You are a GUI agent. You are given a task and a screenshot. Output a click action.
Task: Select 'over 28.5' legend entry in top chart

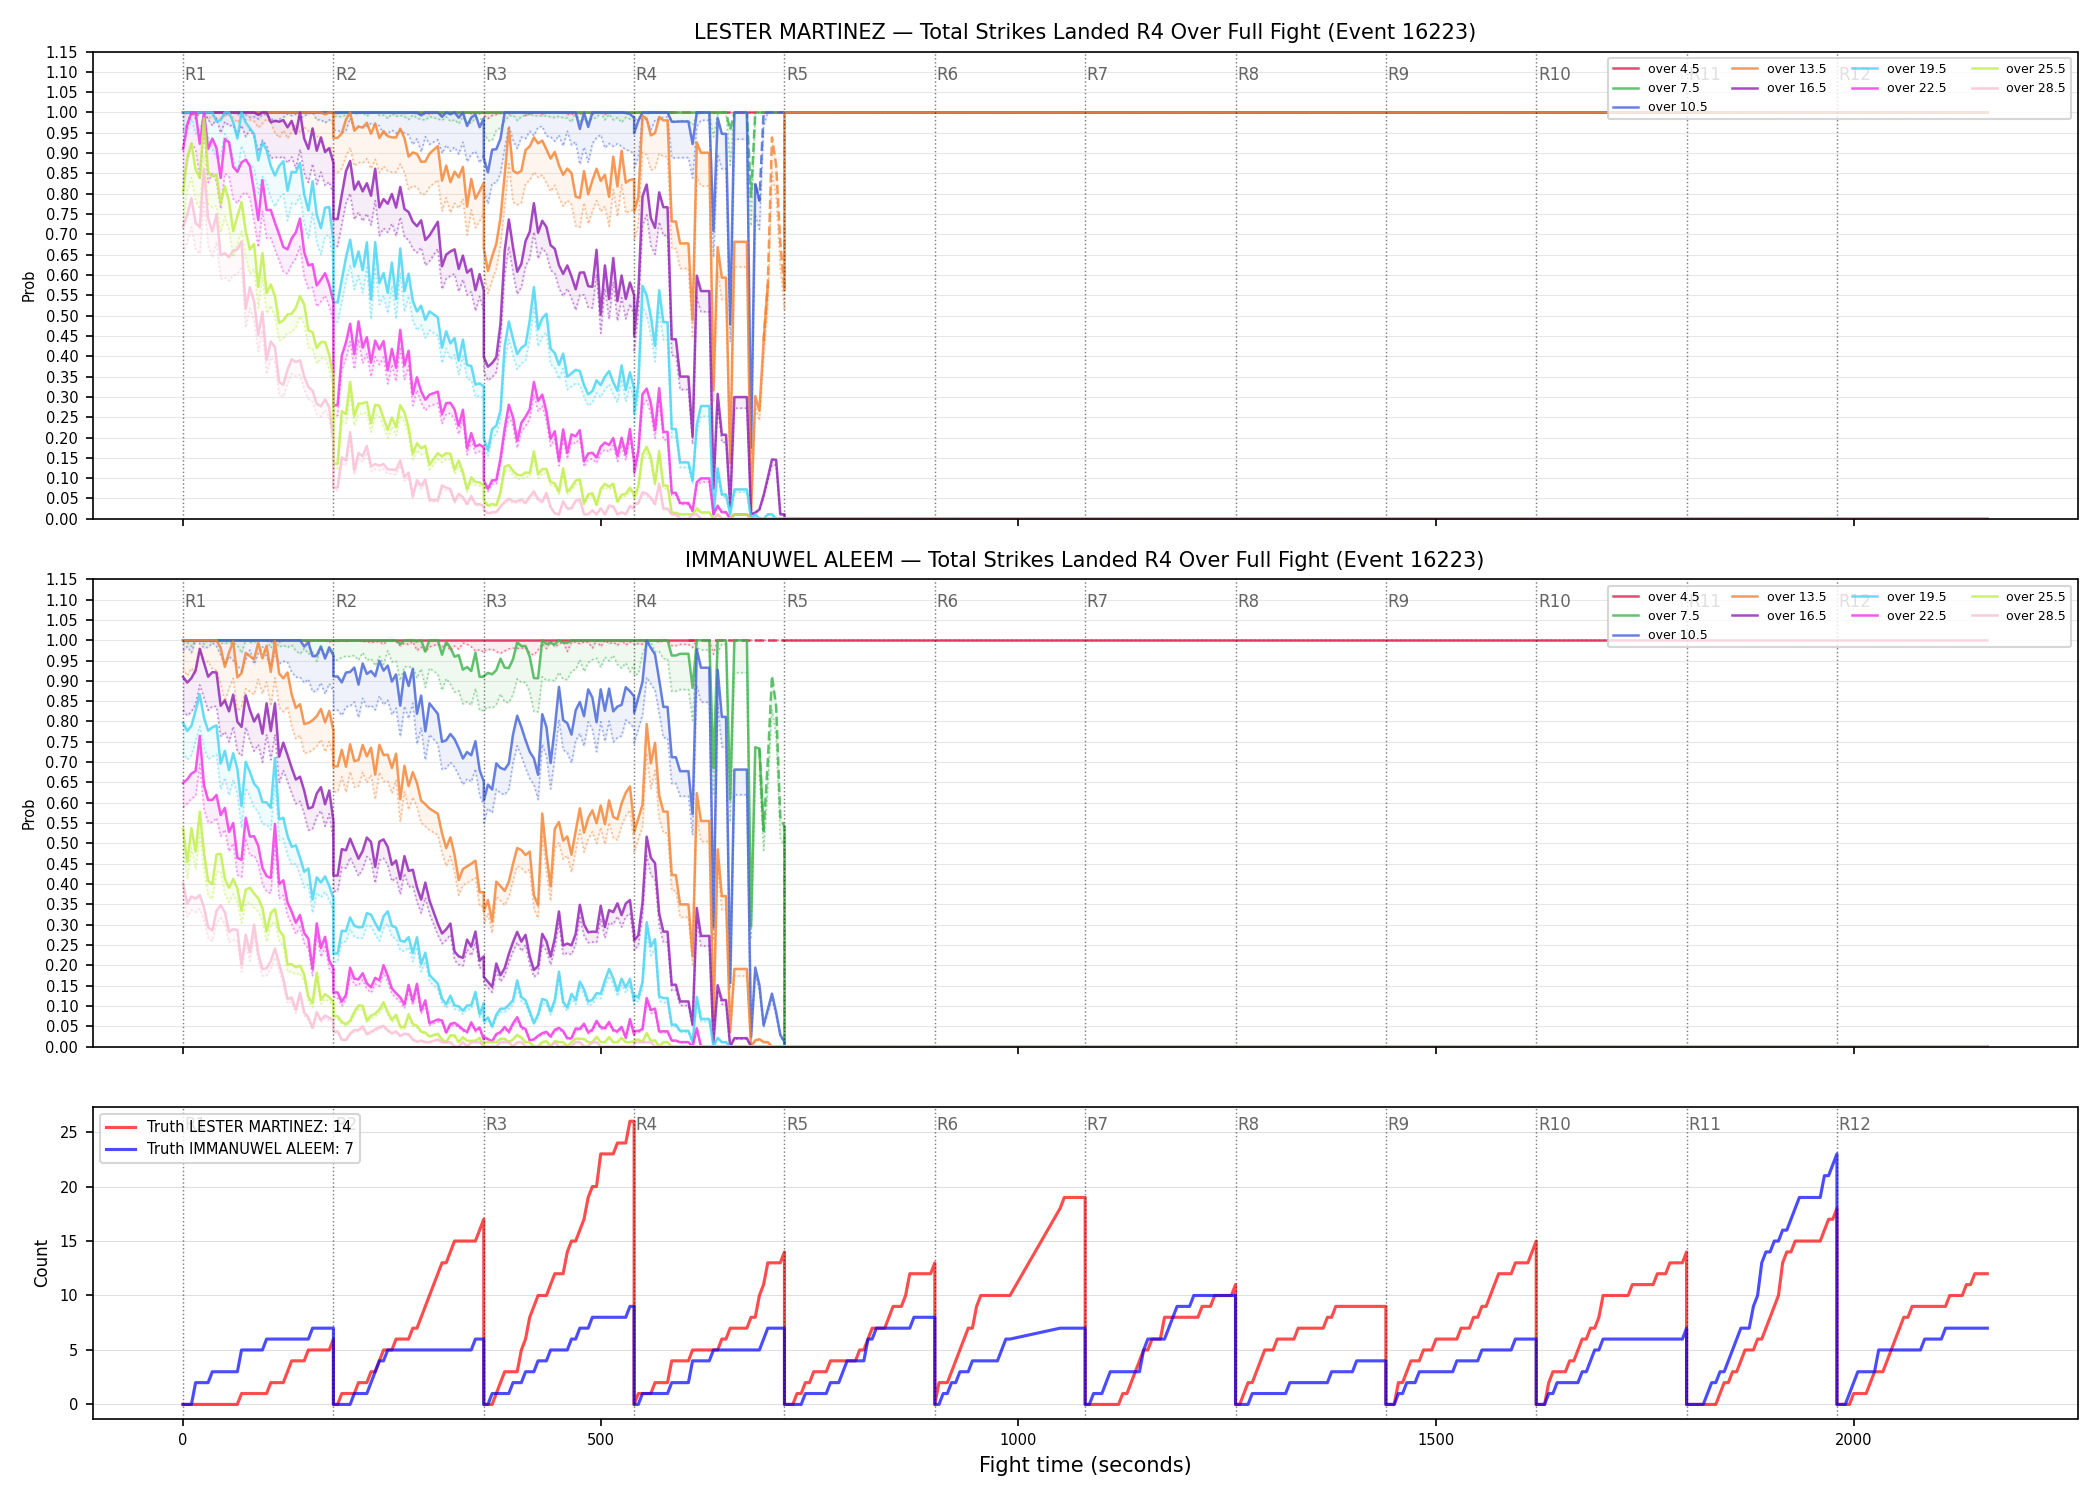[x=2018, y=88]
